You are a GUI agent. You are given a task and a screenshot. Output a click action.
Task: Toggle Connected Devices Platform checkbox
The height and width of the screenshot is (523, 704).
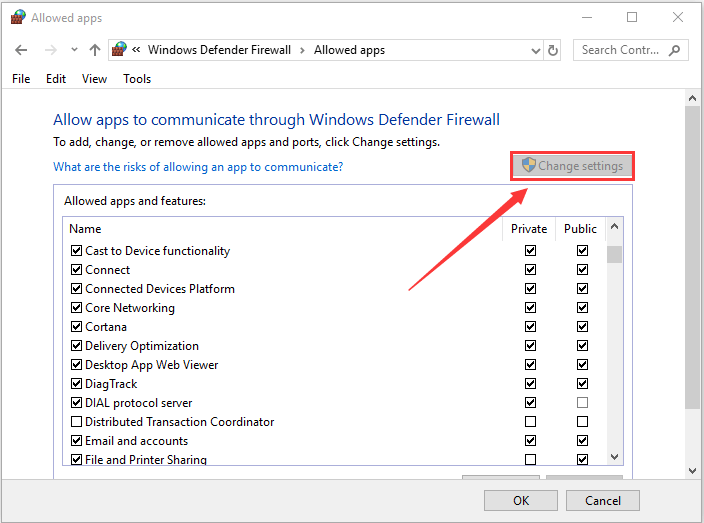click(x=76, y=289)
